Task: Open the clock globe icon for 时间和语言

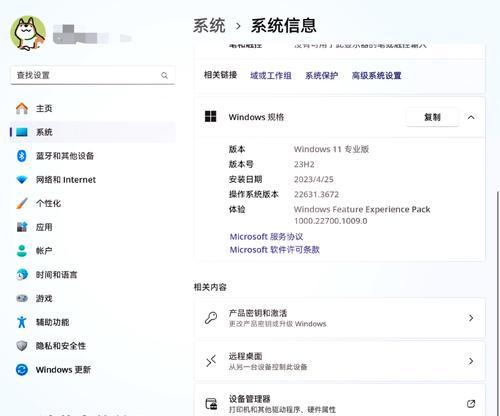Action: (22, 275)
